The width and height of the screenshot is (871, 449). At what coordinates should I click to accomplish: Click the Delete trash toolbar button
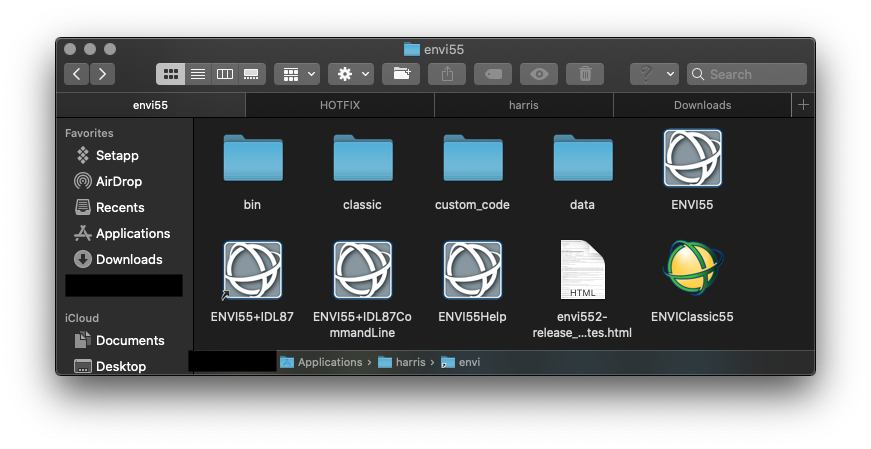click(x=585, y=74)
